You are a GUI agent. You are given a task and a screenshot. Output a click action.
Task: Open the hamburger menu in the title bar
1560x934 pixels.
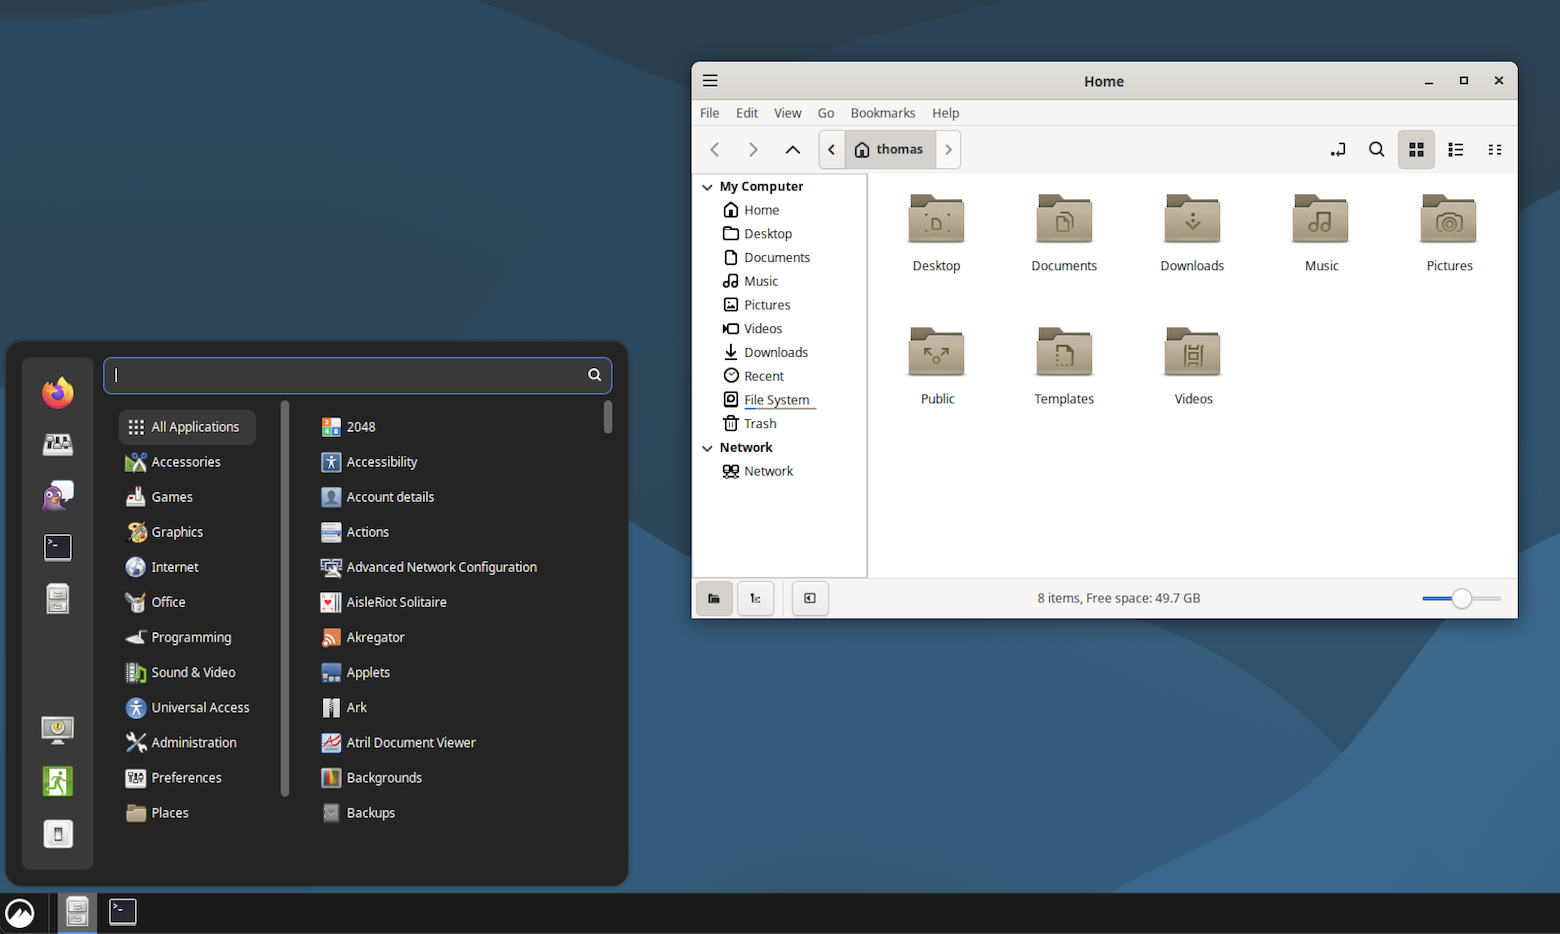pos(710,81)
